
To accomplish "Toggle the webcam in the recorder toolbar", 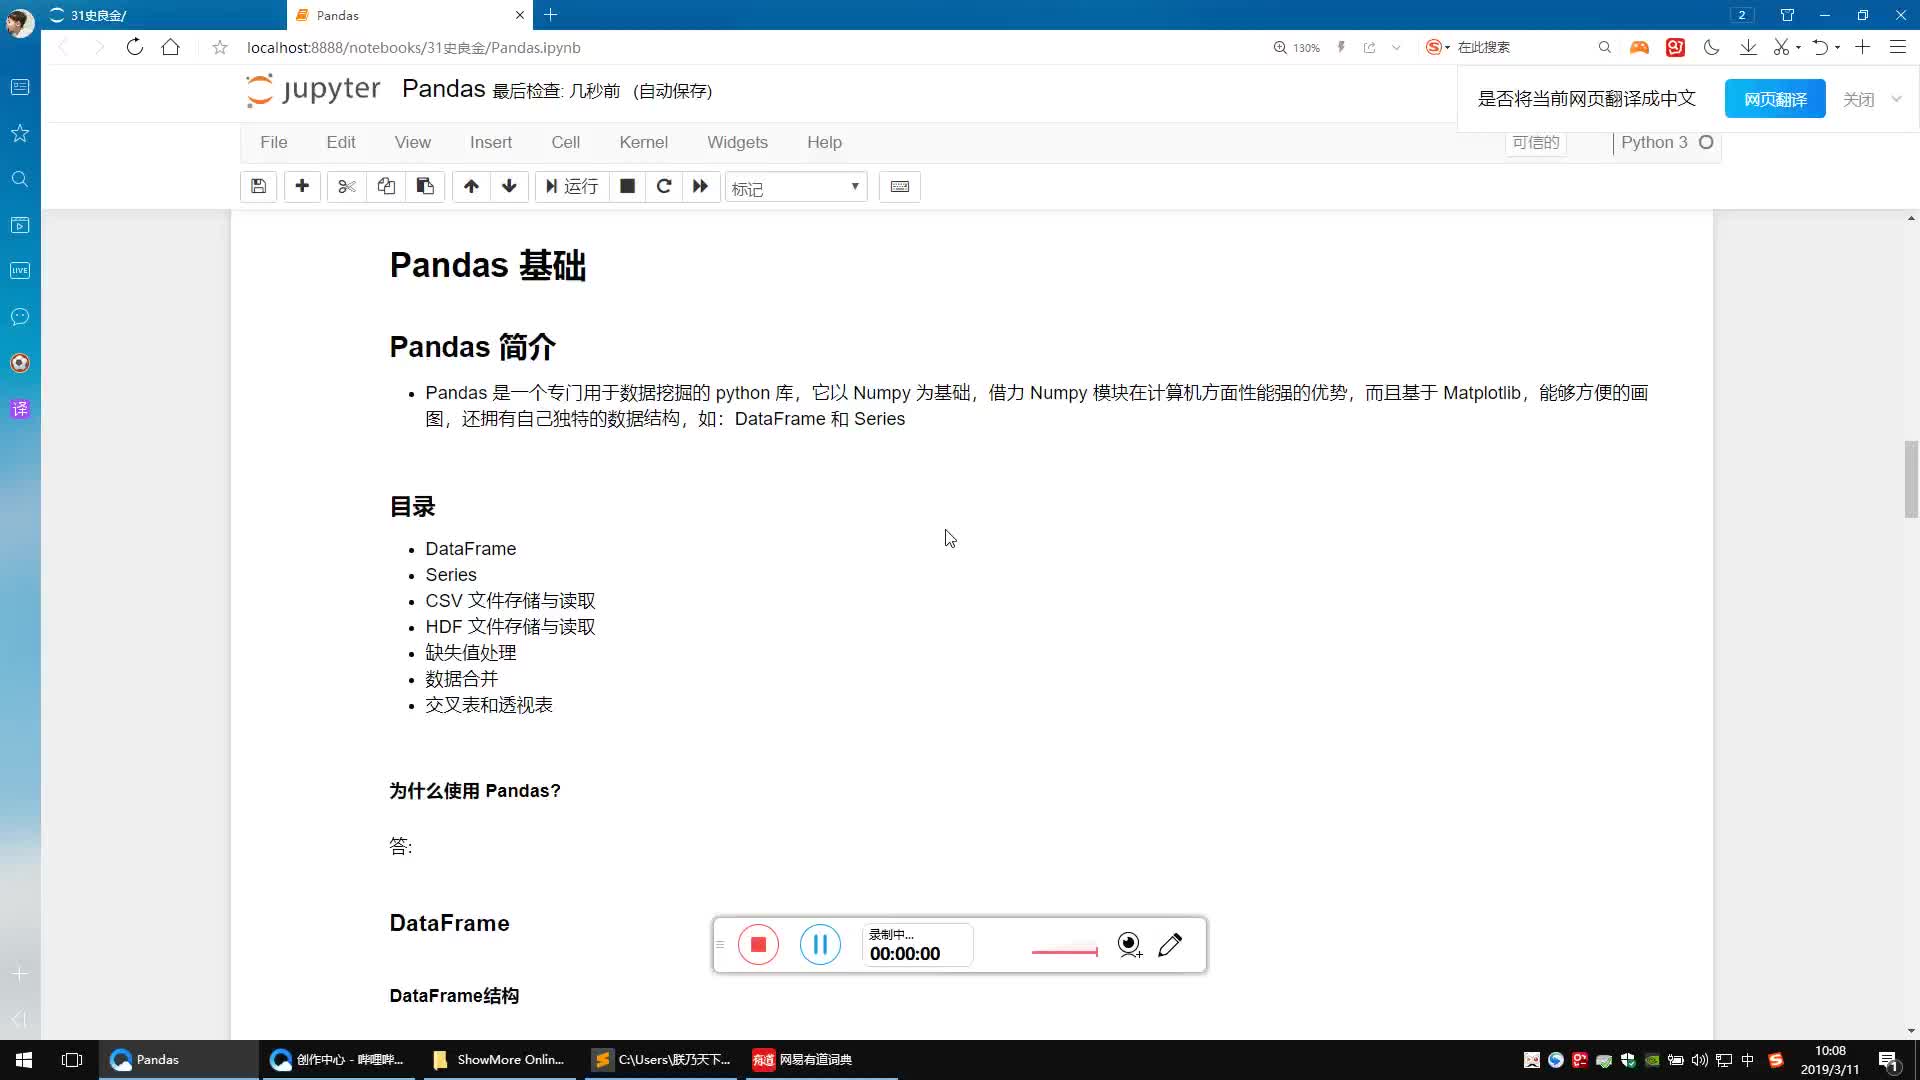I will tap(1128, 944).
